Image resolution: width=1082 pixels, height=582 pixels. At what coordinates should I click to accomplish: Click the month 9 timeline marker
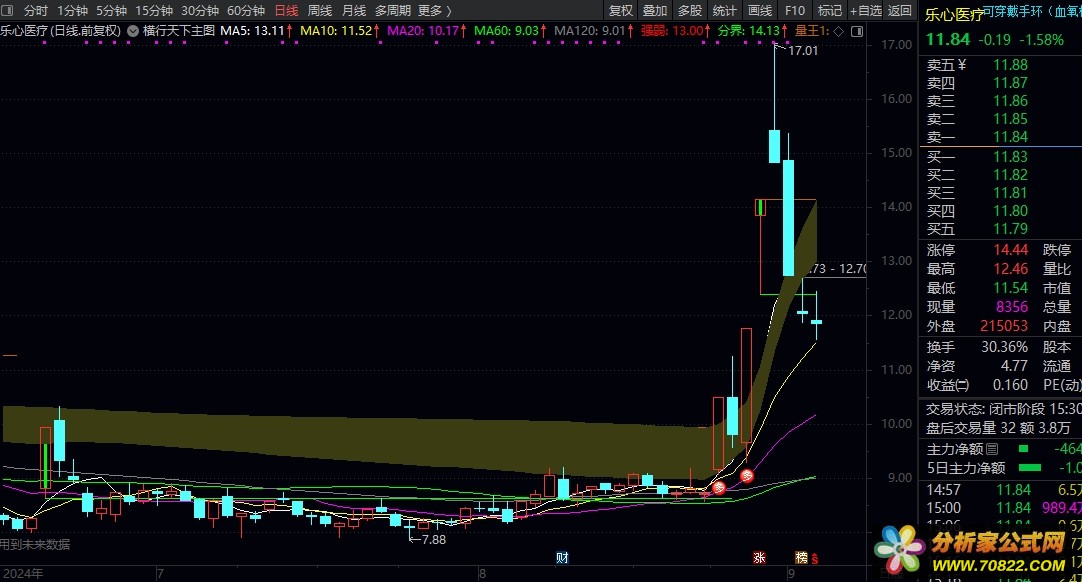click(x=791, y=574)
